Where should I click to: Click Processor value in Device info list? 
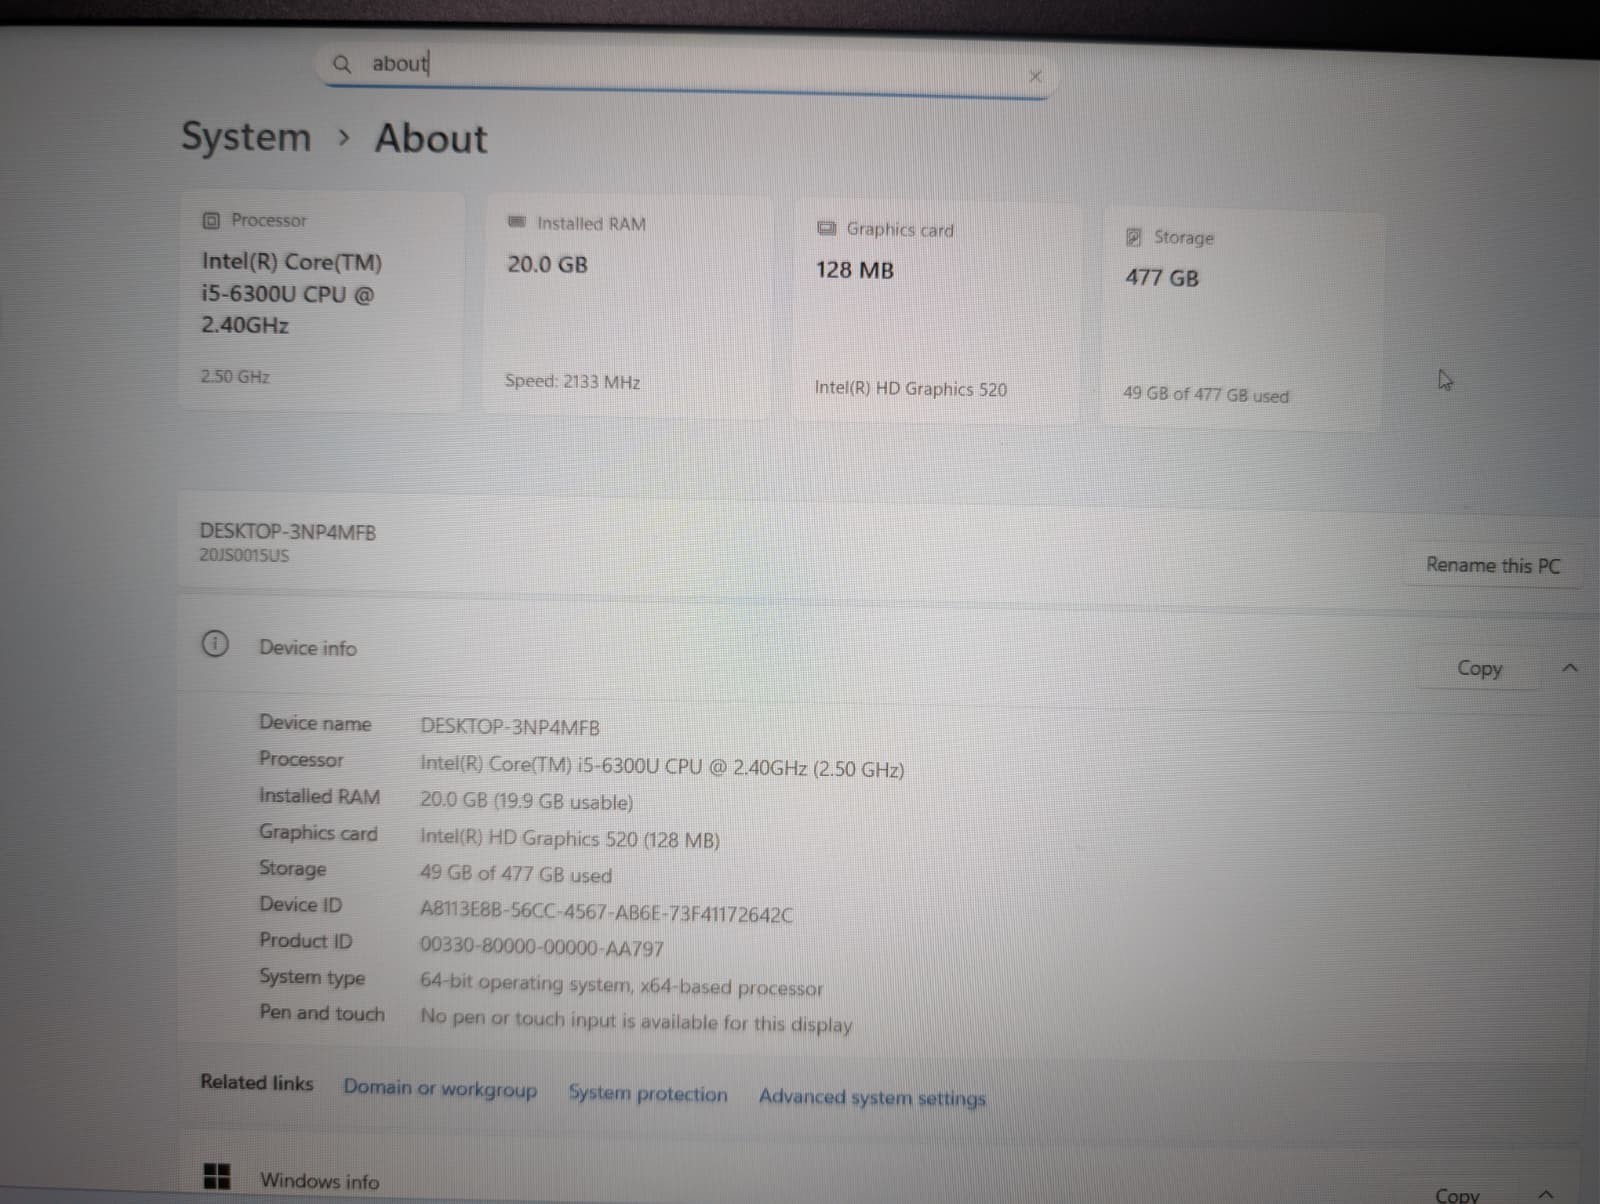click(x=662, y=767)
